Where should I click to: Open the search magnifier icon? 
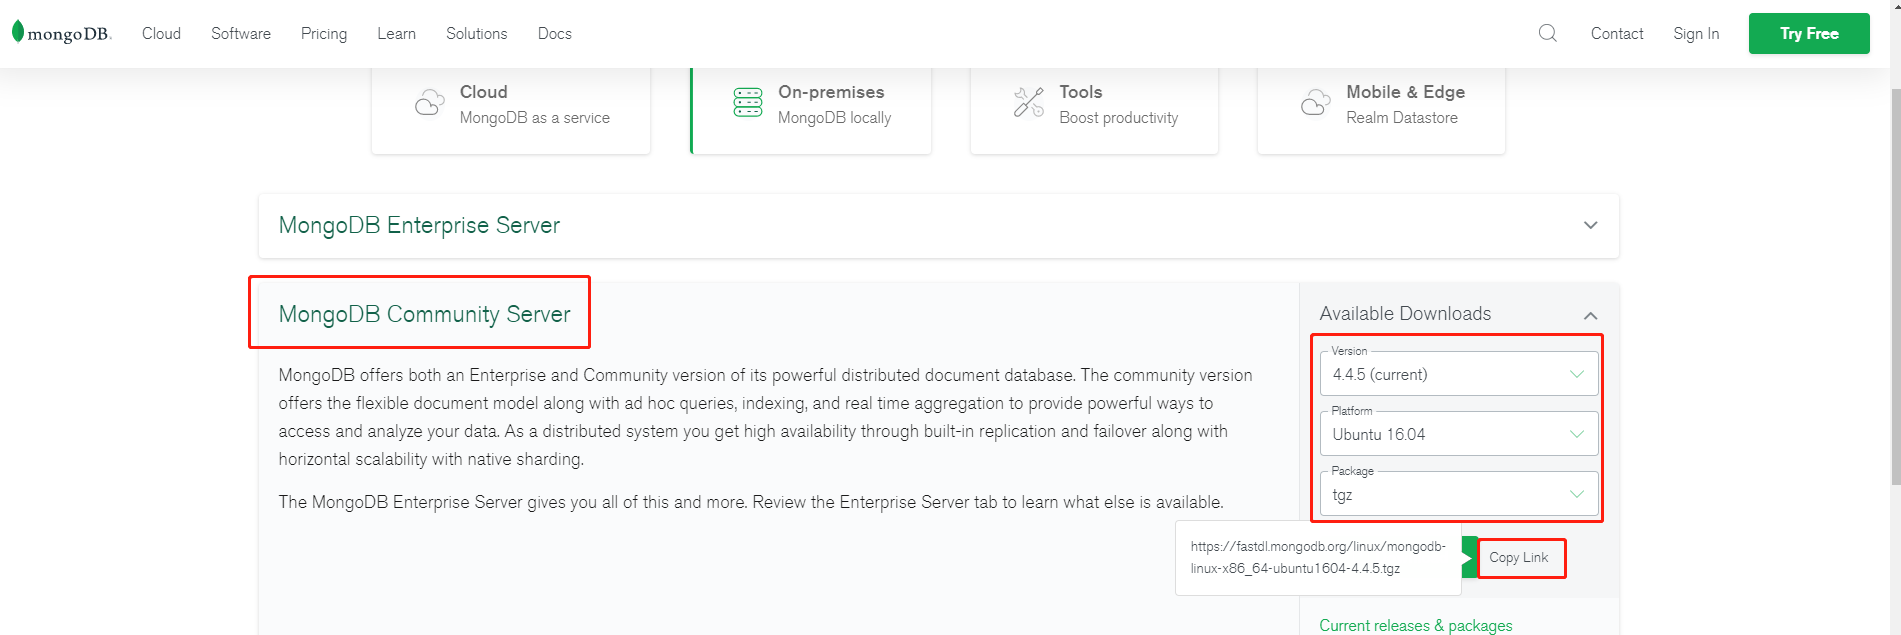tap(1547, 33)
